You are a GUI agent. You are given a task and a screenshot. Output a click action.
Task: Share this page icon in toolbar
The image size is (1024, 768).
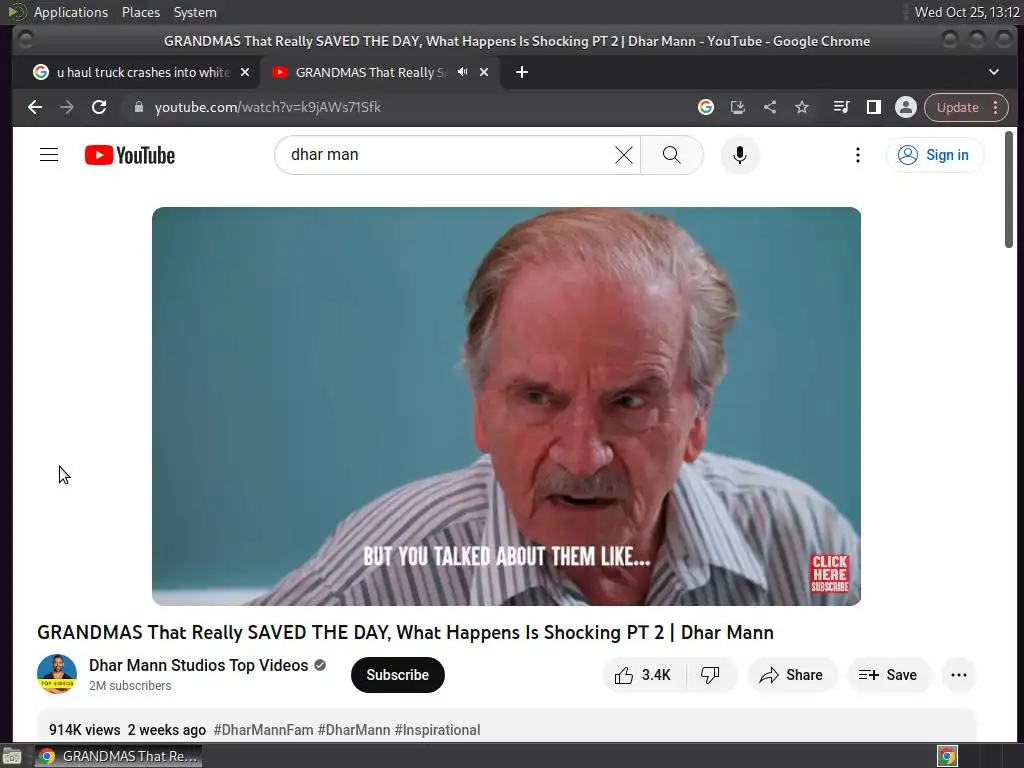tap(770, 107)
